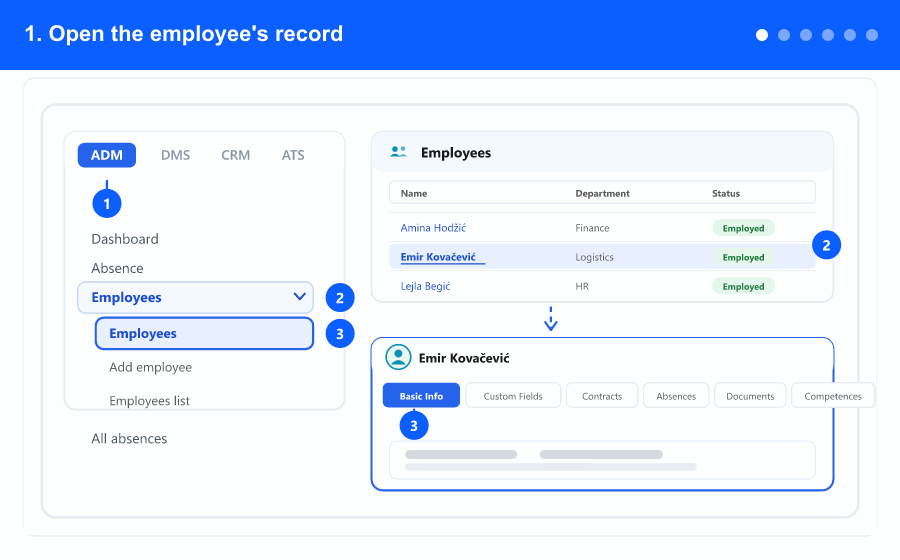Image resolution: width=900 pixels, height=560 pixels.
Task: Open the ADM module tab
Action: coord(107,155)
